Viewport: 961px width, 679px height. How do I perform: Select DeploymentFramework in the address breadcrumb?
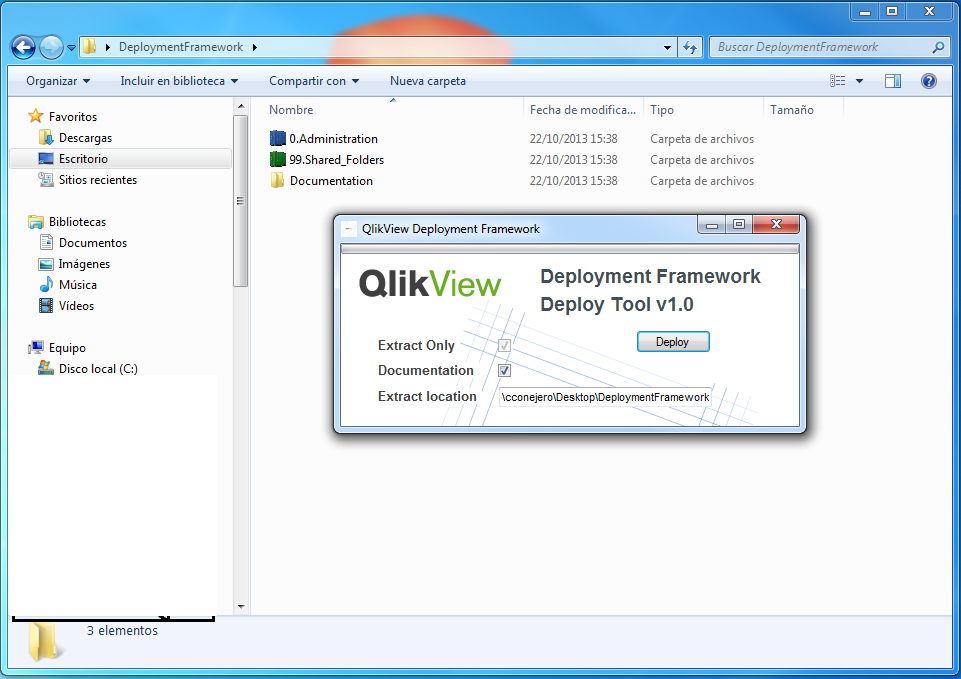(x=181, y=47)
